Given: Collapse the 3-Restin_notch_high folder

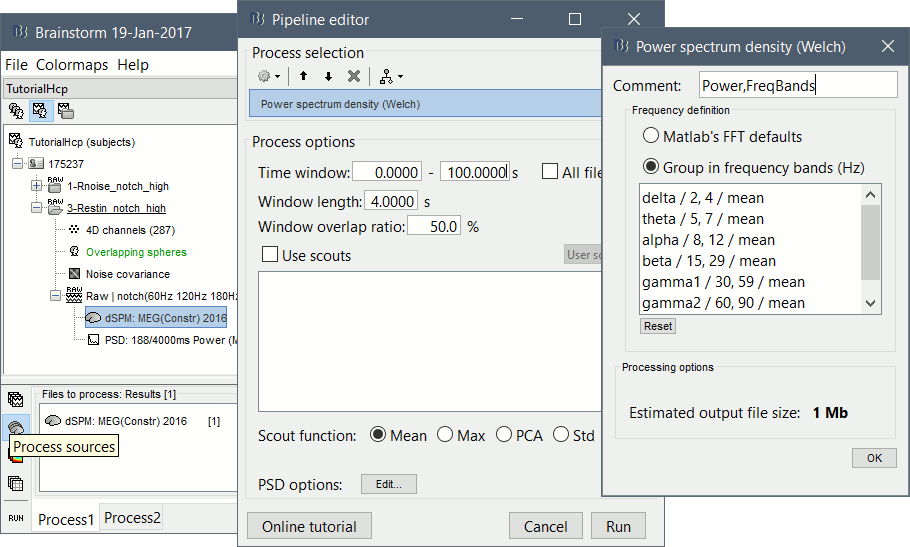Looking at the screenshot, I should click(x=37, y=208).
